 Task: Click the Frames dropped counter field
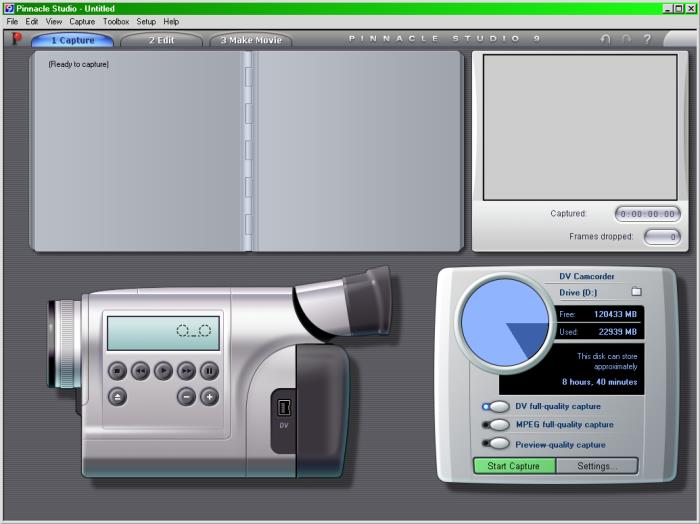click(662, 237)
